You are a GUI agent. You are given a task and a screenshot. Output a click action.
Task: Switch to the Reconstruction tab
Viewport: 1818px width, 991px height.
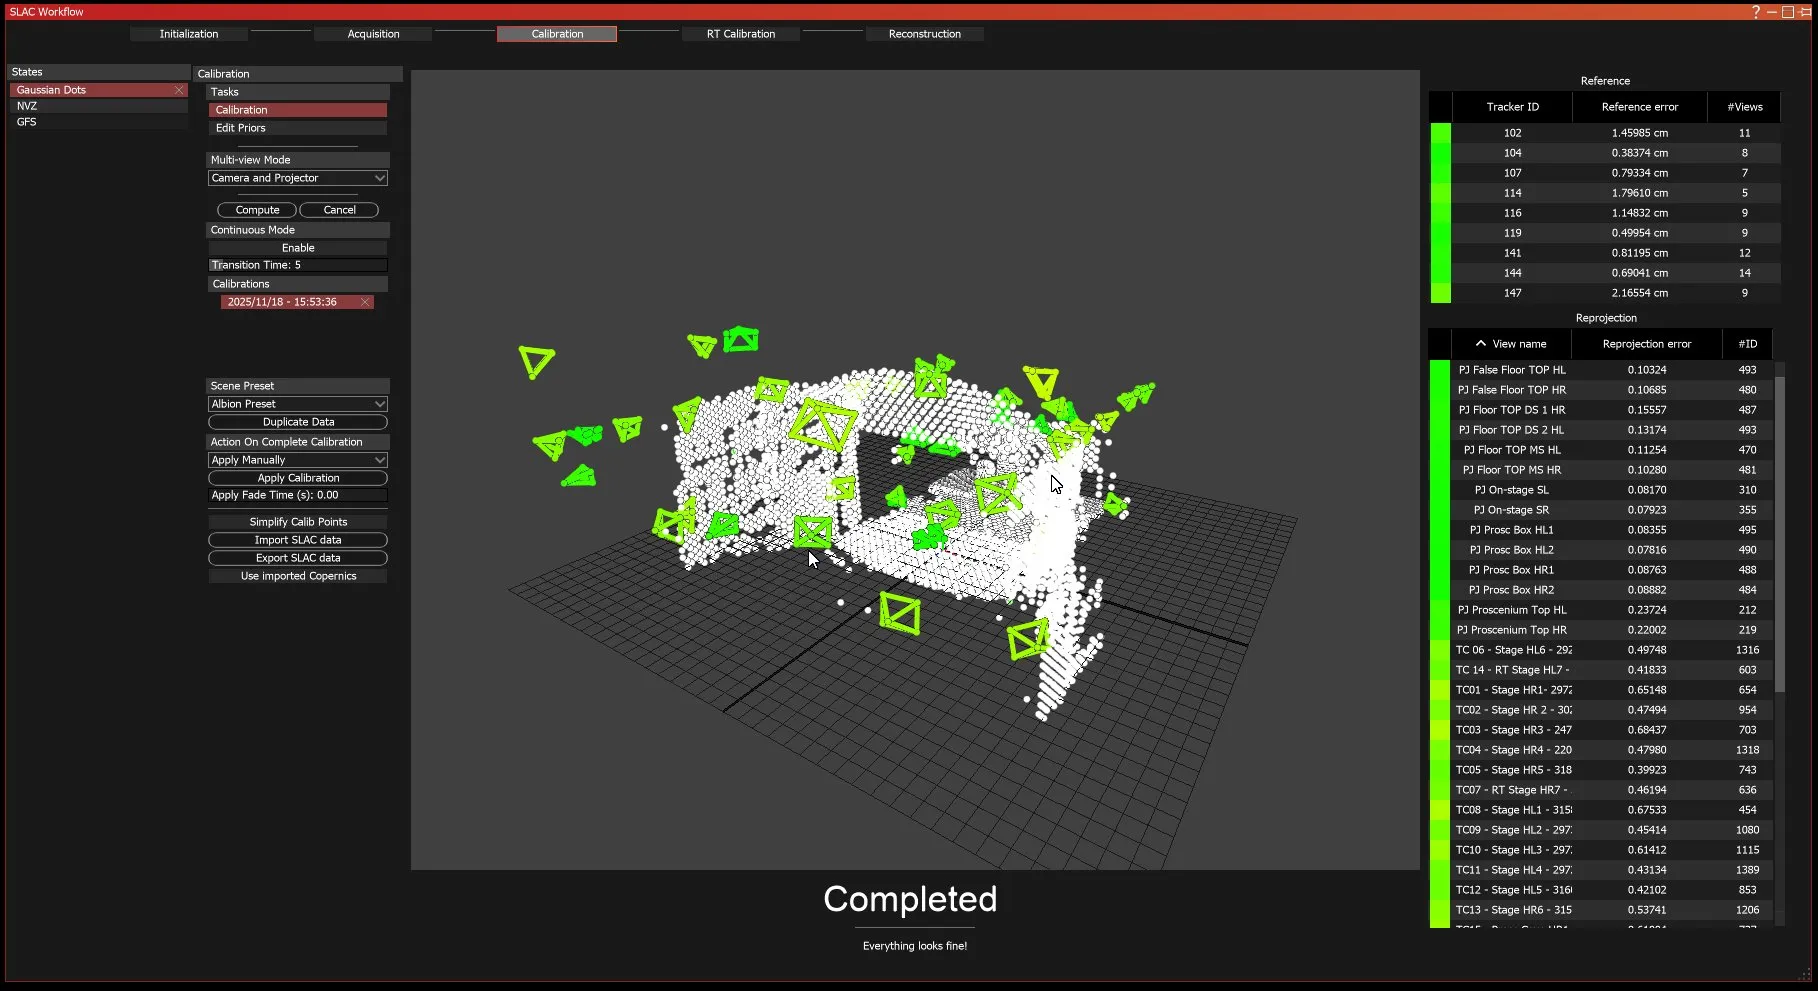925,34
